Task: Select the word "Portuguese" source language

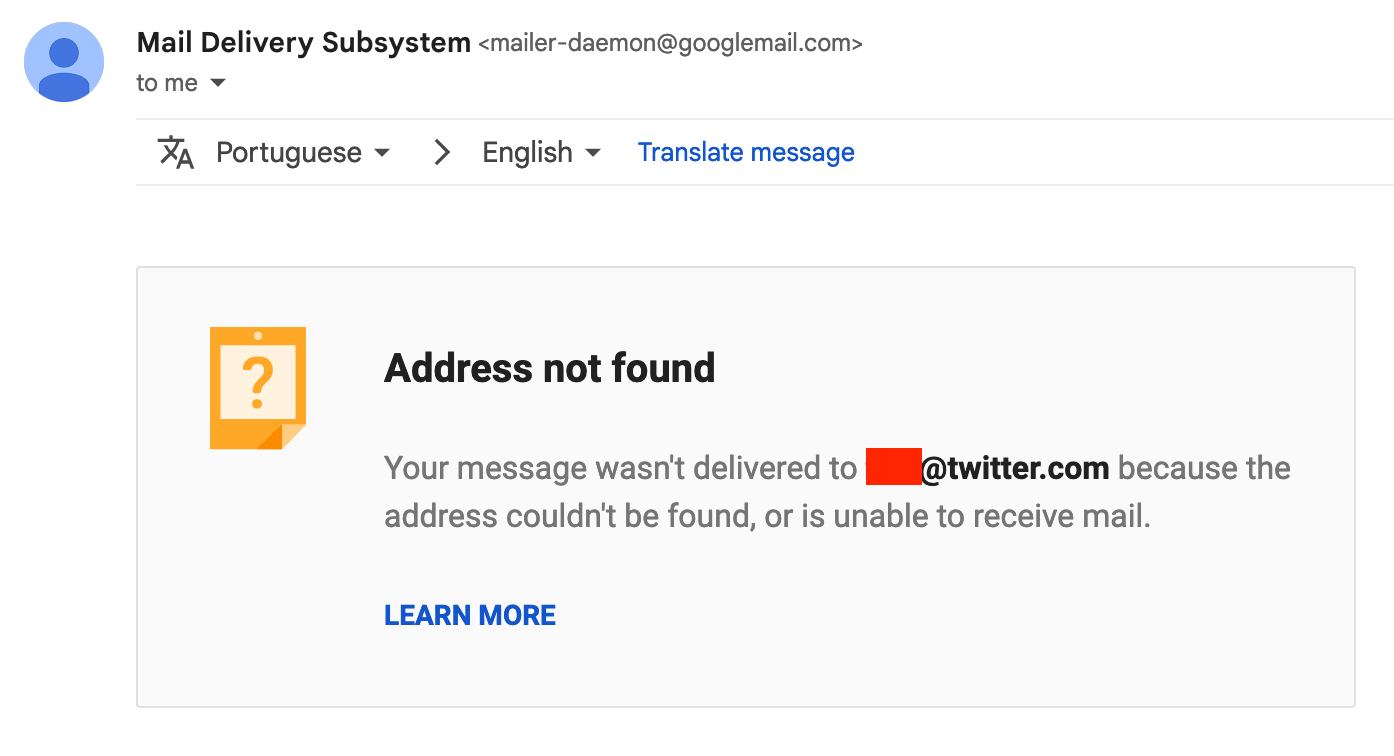Action: pos(289,152)
